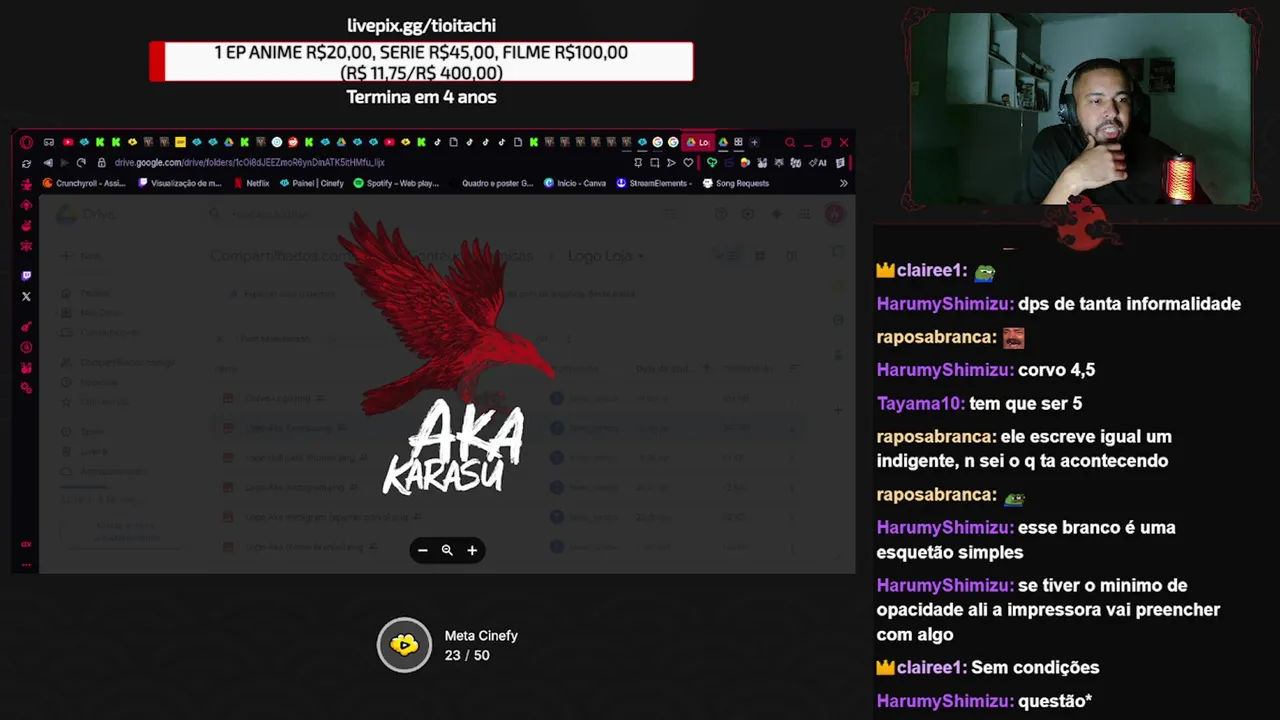Click the Opera browser logo menu
This screenshot has width=1280, height=720.
coord(26,142)
